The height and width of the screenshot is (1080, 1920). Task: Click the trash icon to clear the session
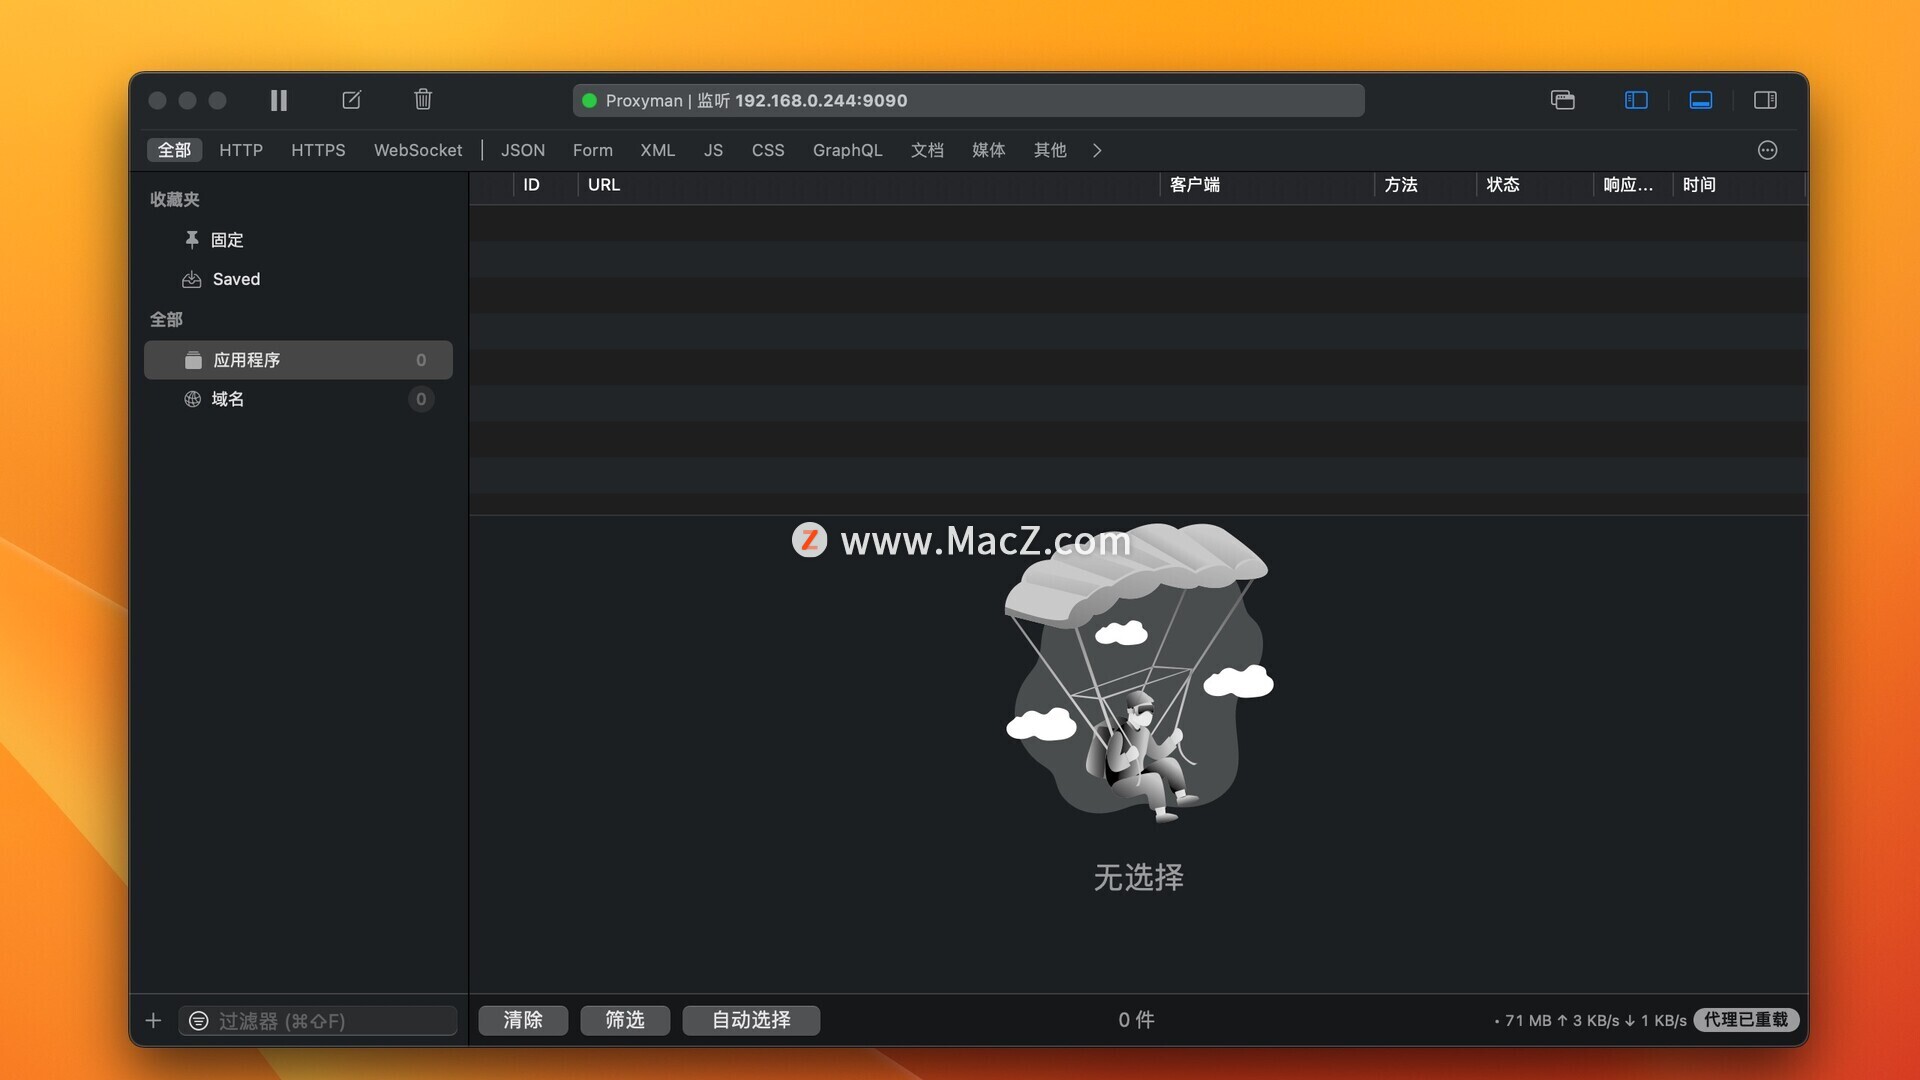tap(423, 99)
